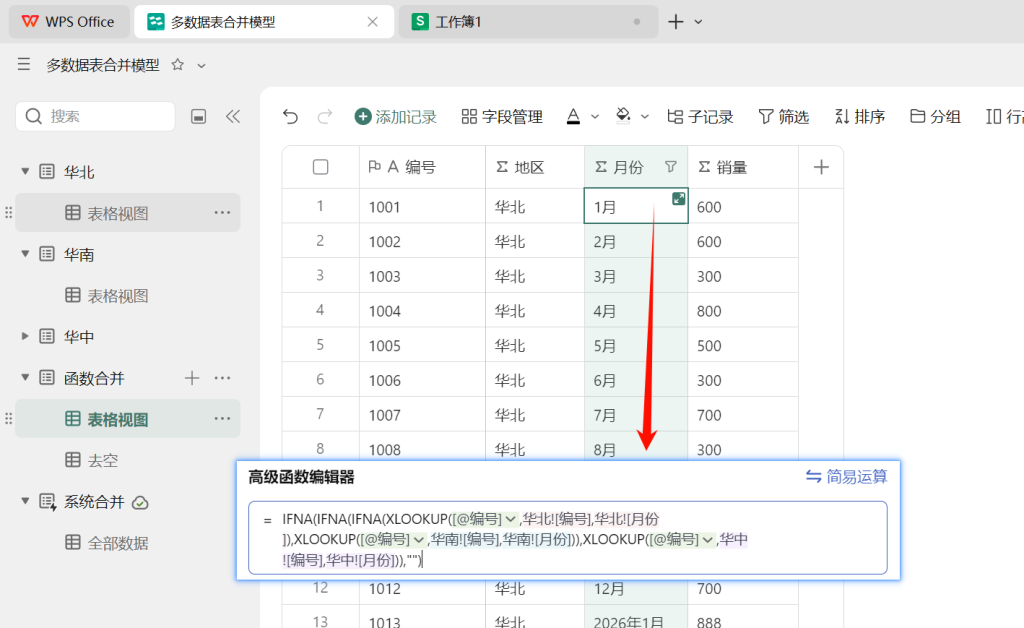Click the 800 销量 cell

[x=743, y=310]
